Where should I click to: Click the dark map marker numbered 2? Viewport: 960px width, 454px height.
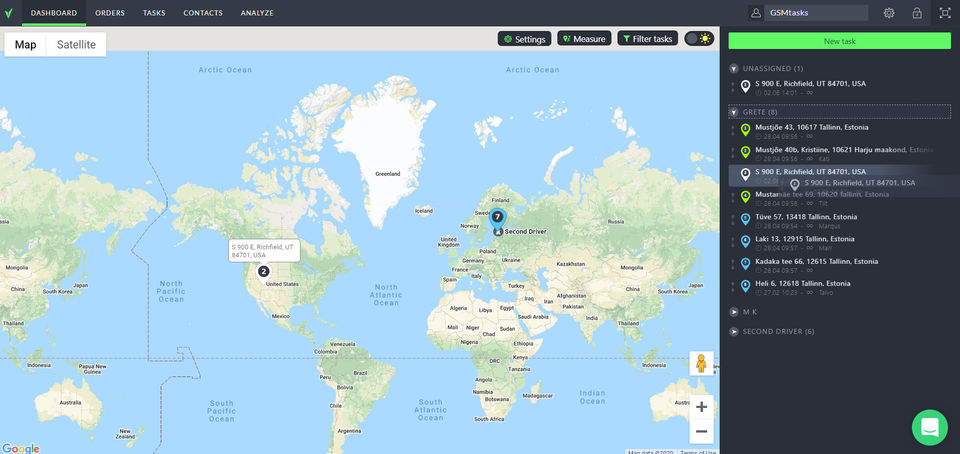pyautogui.click(x=263, y=272)
